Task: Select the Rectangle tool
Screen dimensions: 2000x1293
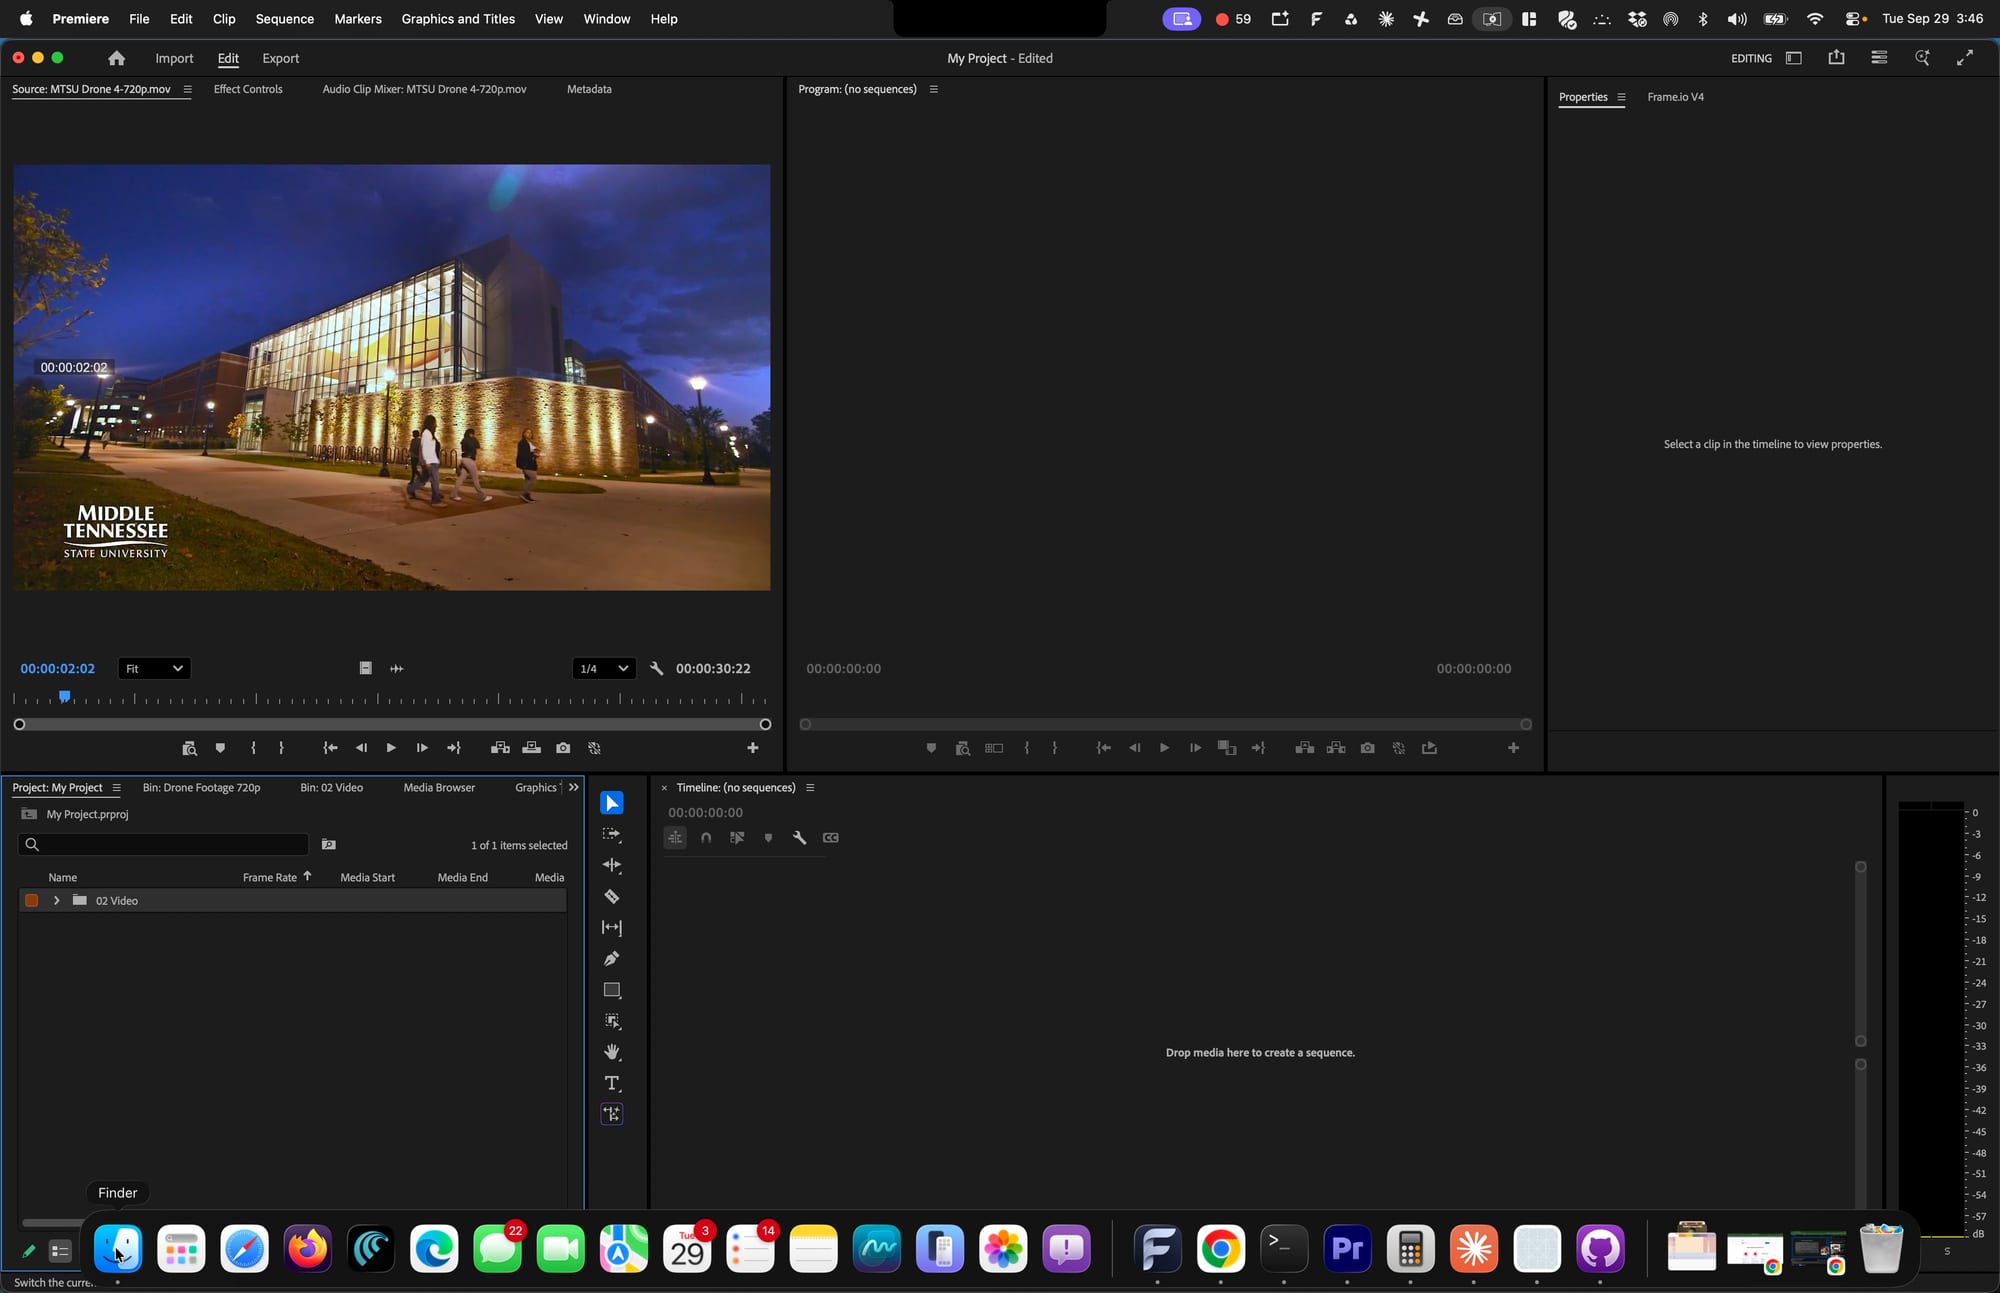Action: pos(611,990)
